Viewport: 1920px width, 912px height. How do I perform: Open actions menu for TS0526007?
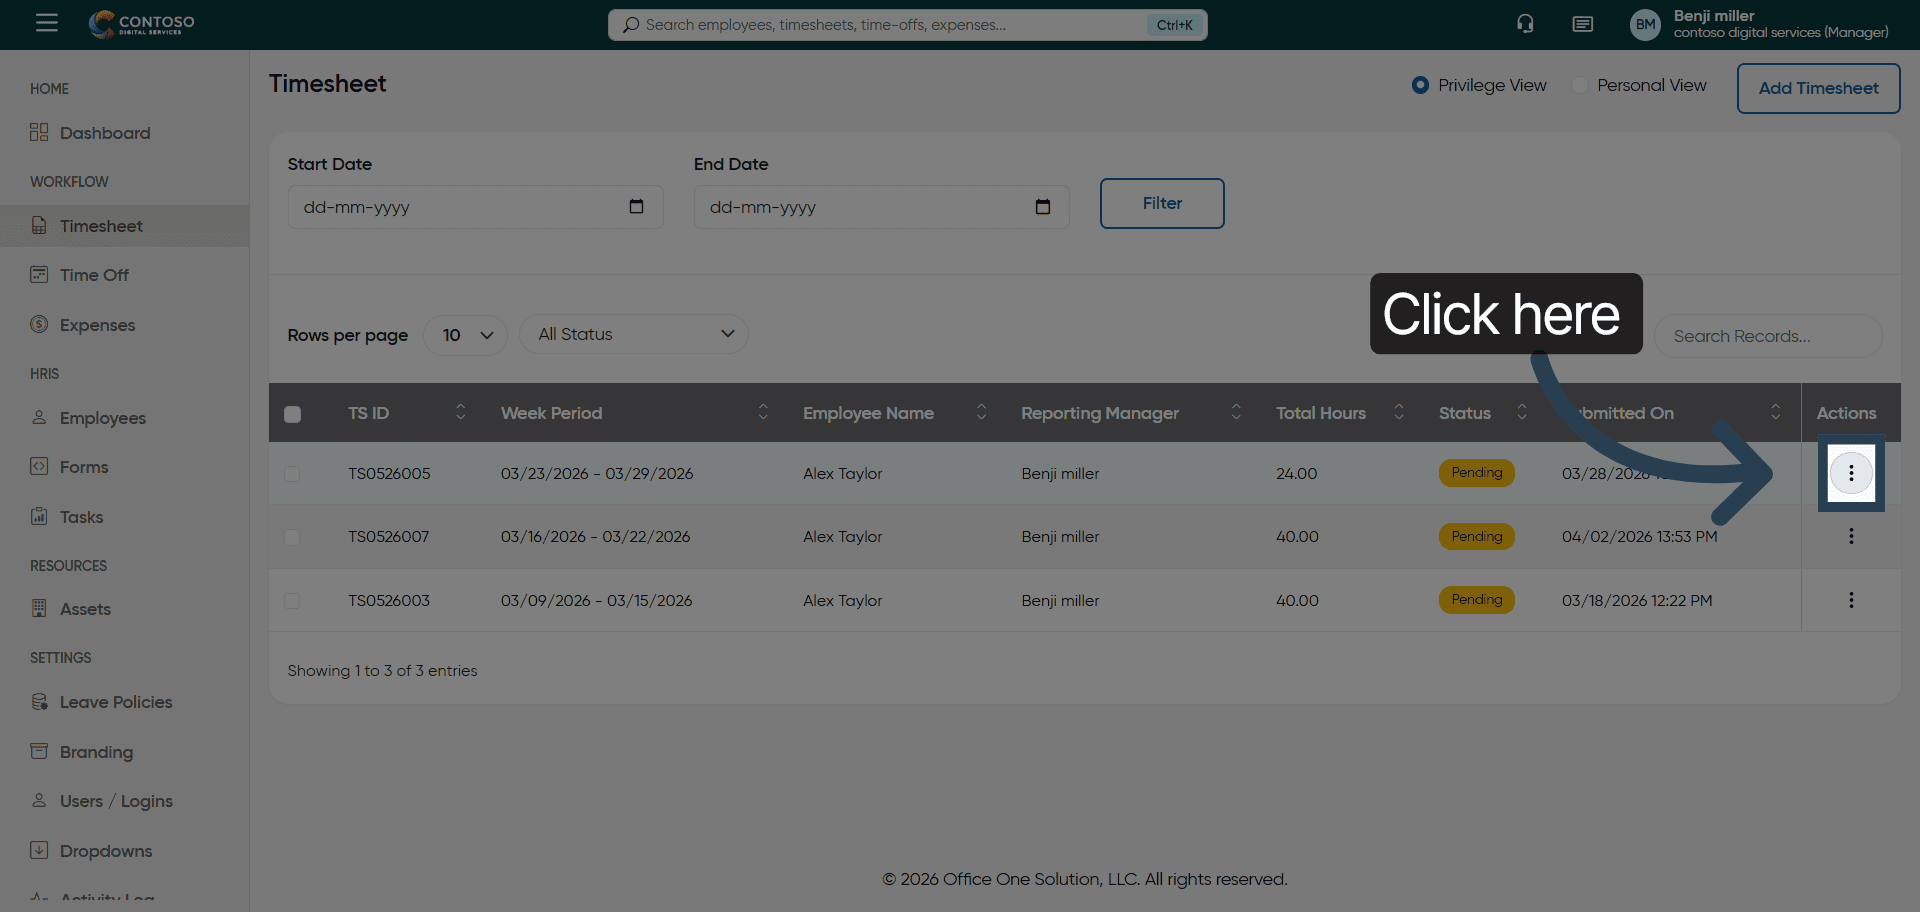coord(1850,537)
